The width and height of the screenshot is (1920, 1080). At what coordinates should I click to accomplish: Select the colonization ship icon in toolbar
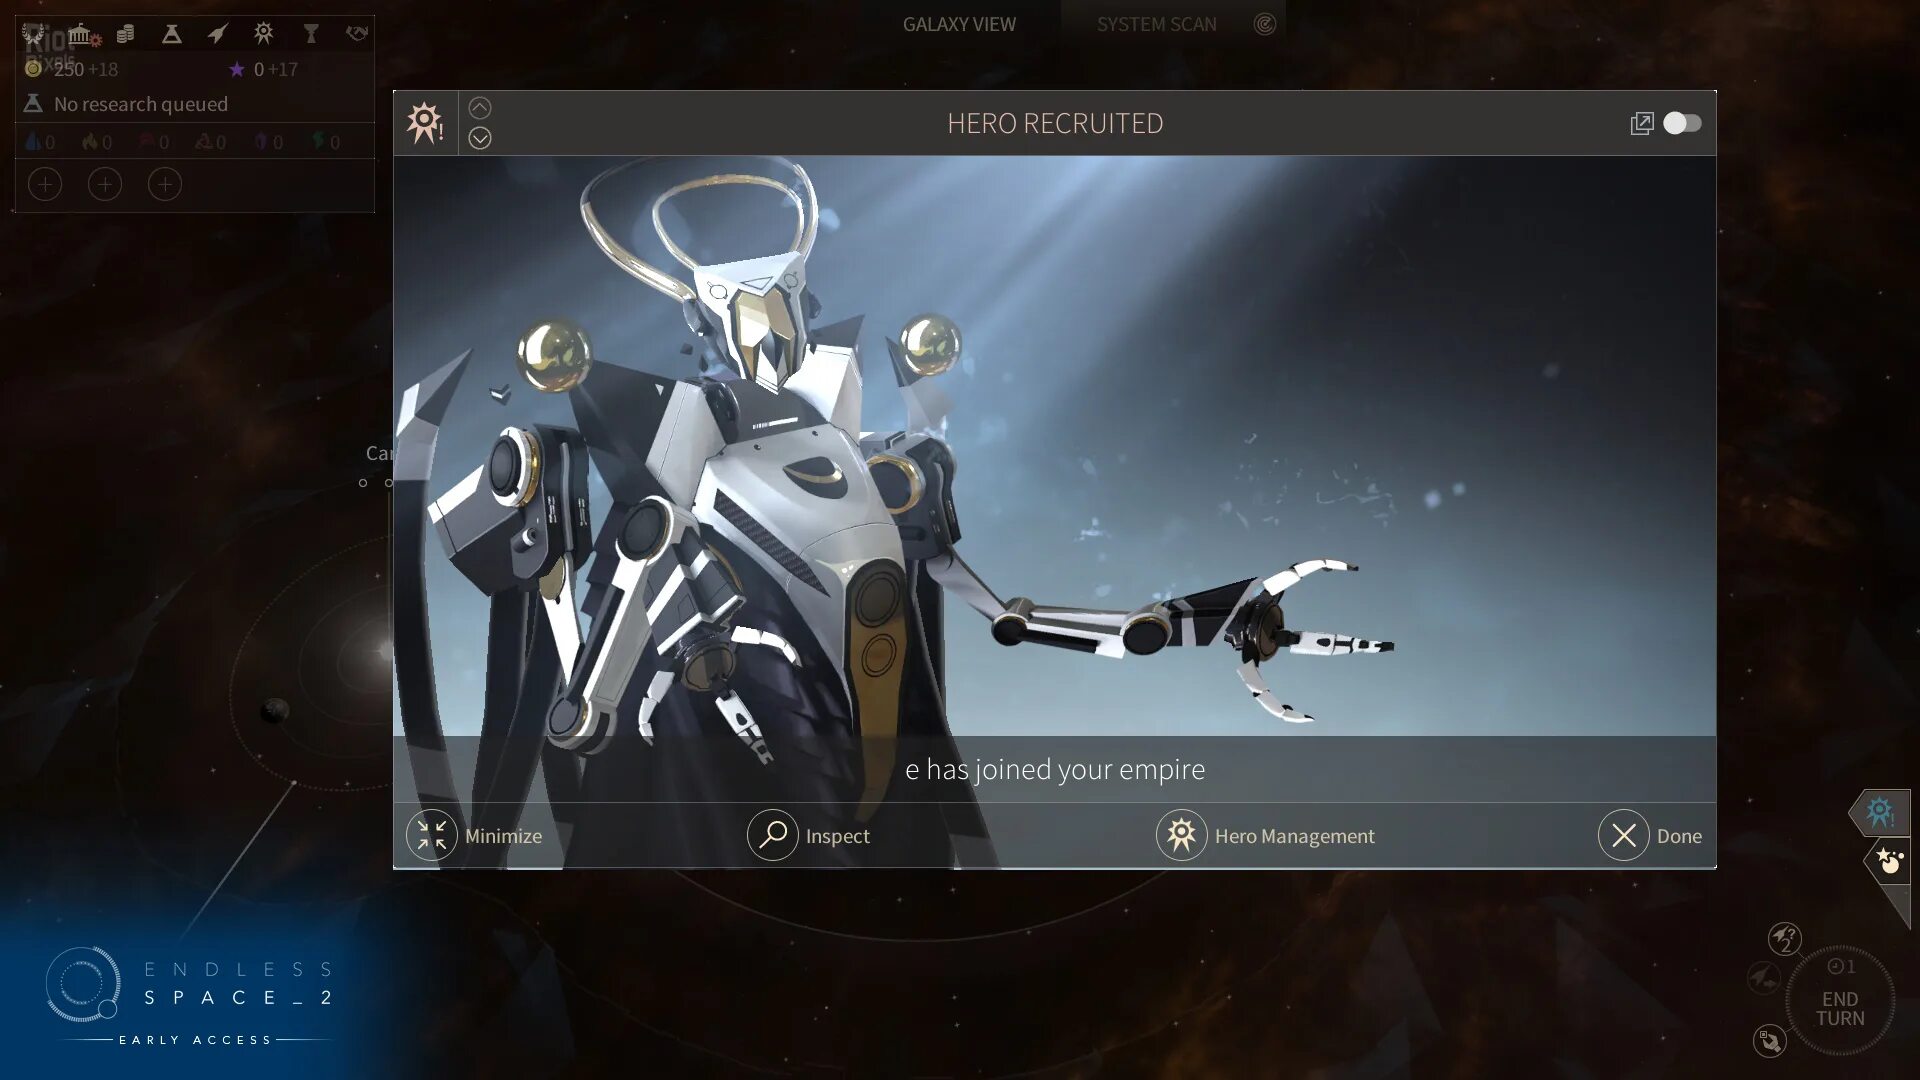(x=215, y=32)
